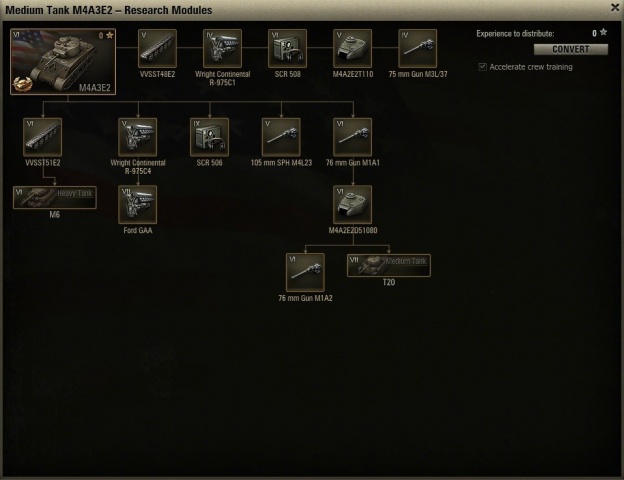Image resolution: width=624 pixels, height=480 pixels.
Task: Click the Wright Continental R-975C4 engine icon
Action: tap(138, 137)
